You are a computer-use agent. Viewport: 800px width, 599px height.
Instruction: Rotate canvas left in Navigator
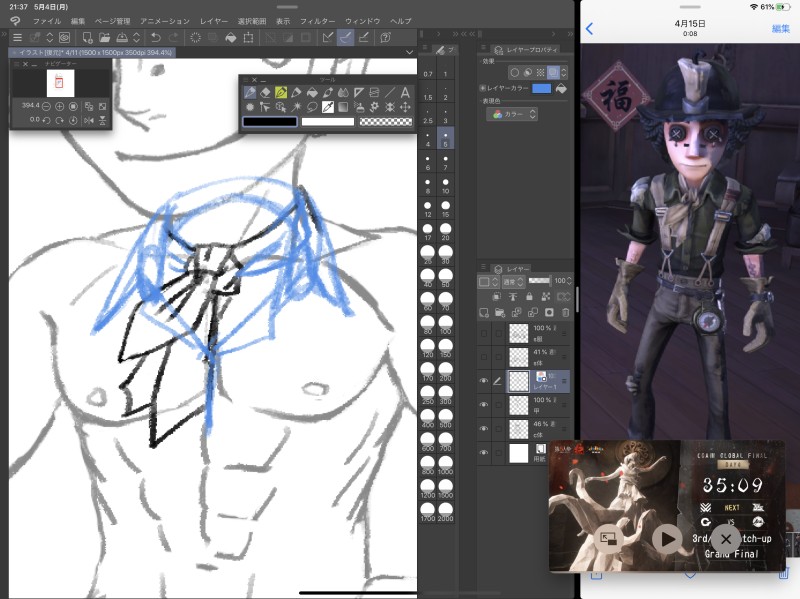[46, 120]
